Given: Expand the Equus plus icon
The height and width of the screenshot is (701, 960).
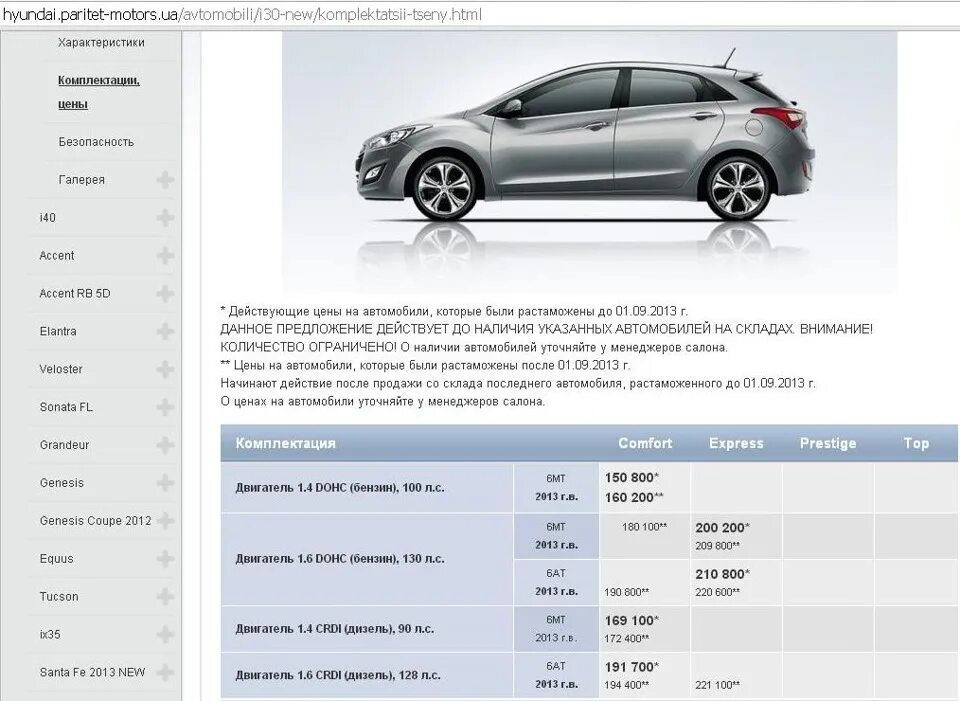Looking at the screenshot, I should 165,559.
